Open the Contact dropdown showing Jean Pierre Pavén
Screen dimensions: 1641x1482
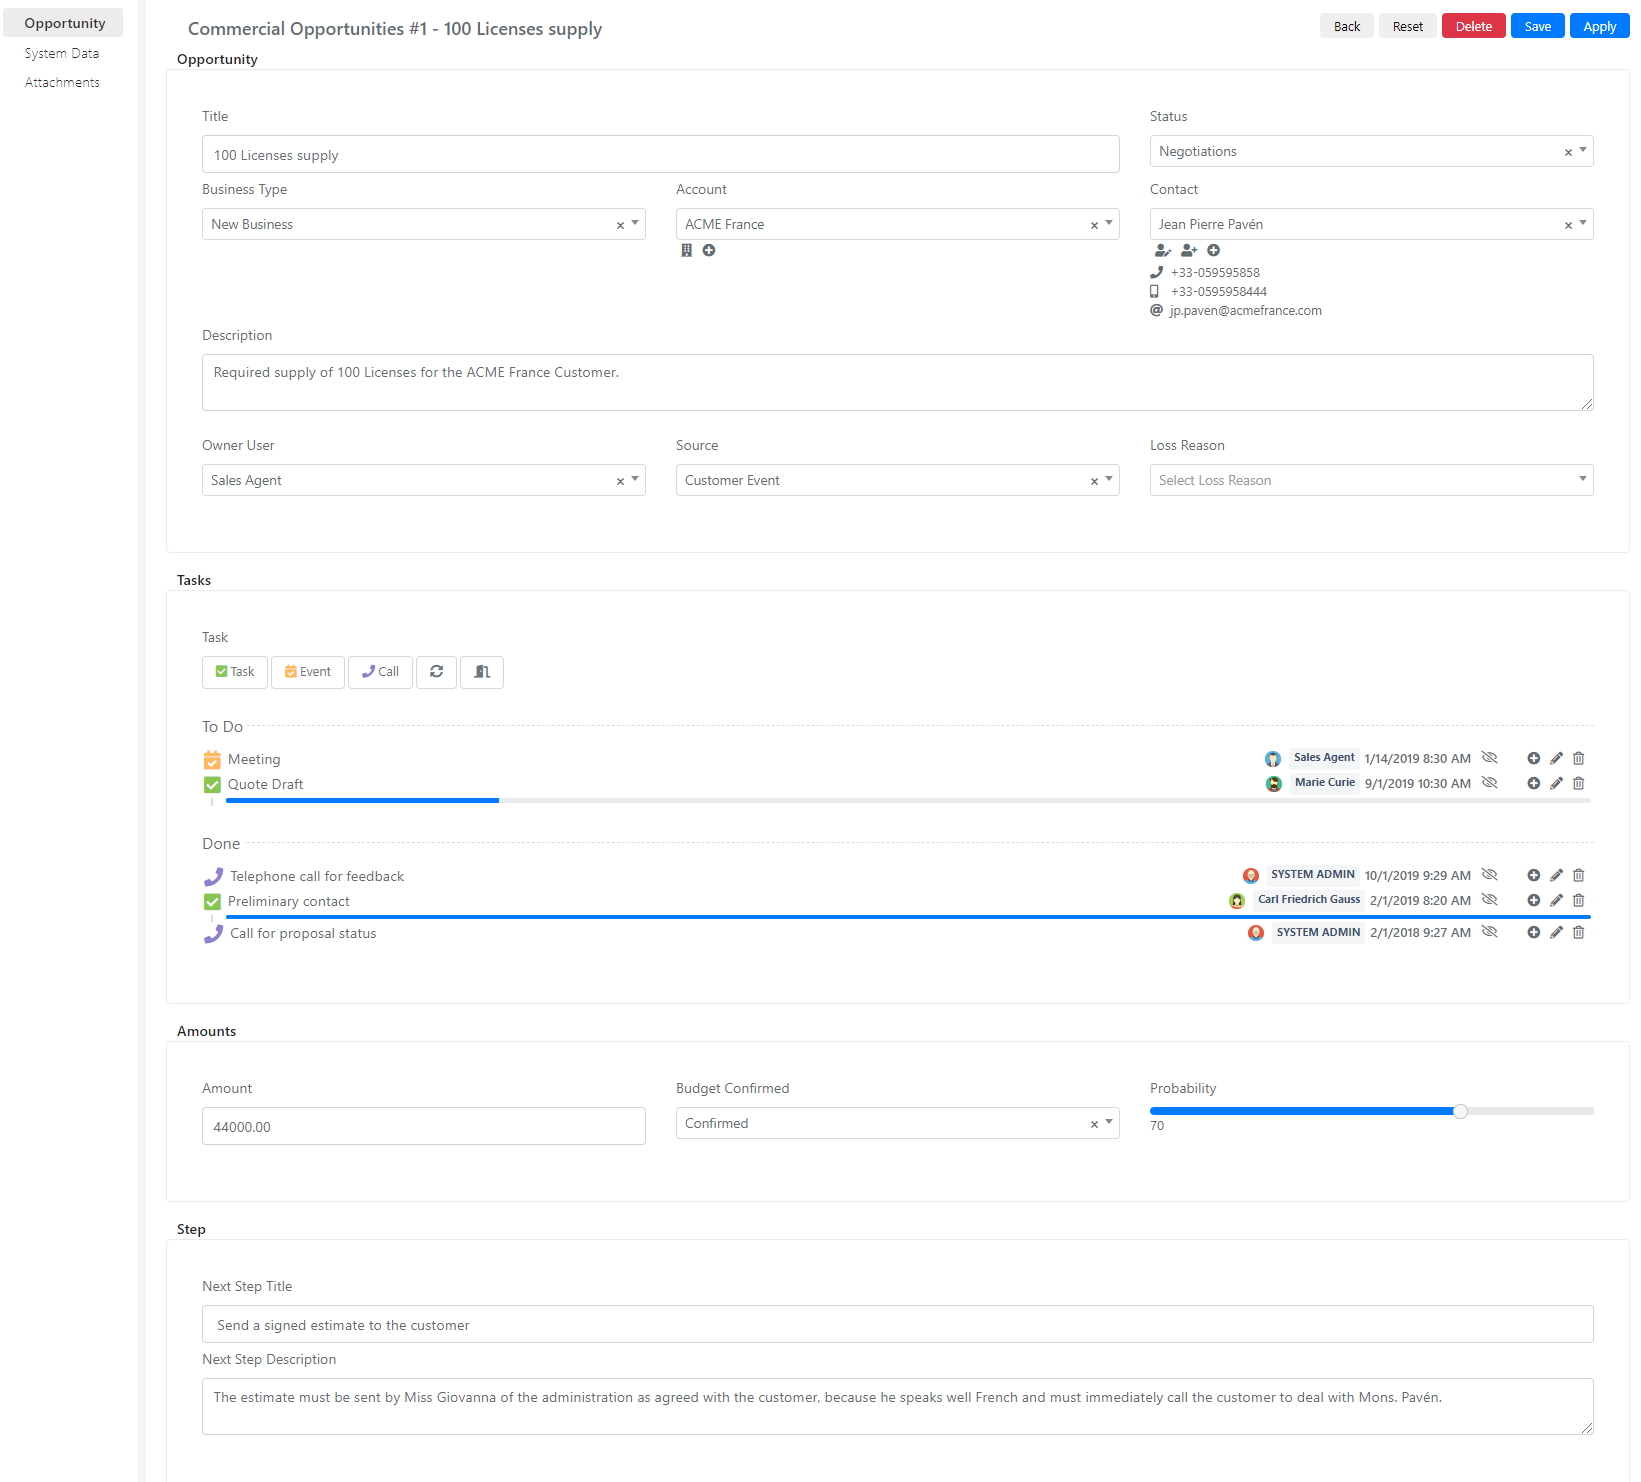tap(1371, 224)
